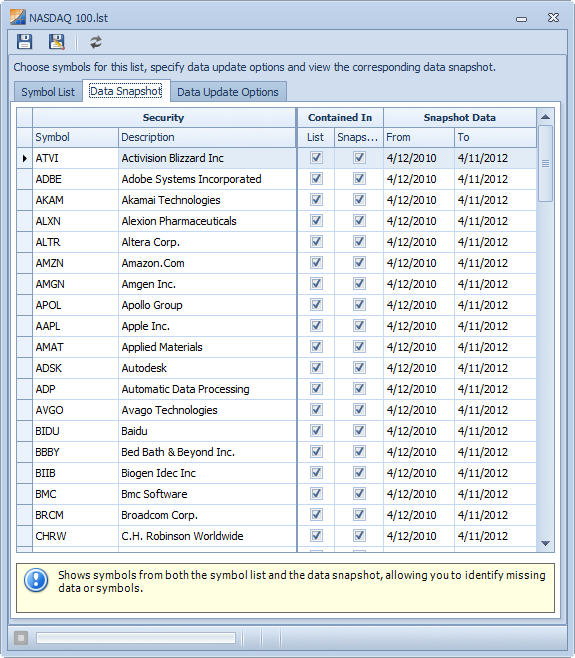
Task: Click the NASDAQ 100.lst window title icon
Action: [18, 18]
